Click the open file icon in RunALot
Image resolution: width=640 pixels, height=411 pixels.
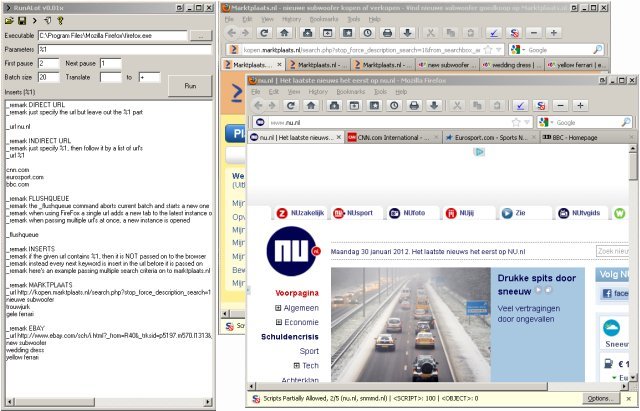pos(8,20)
